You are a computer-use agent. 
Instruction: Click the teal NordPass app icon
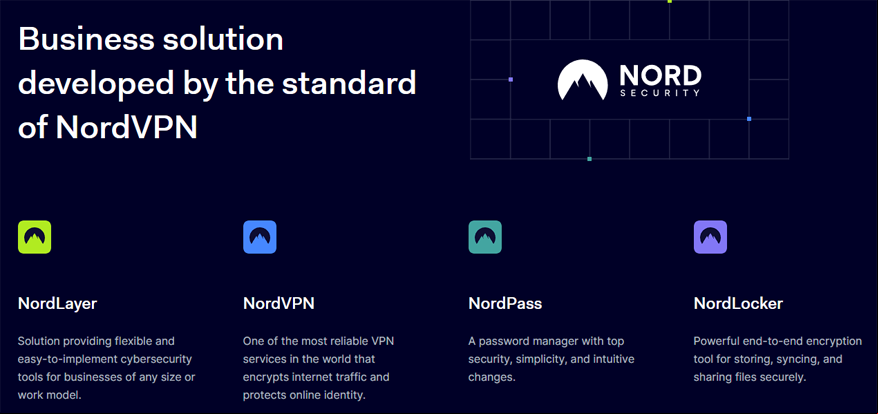coord(485,237)
